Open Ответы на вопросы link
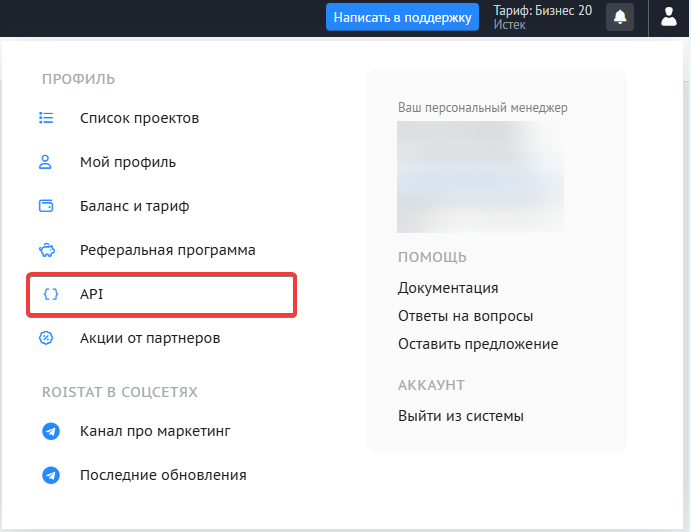Screen dimensions: 691x532 click(x=465, y=316)
